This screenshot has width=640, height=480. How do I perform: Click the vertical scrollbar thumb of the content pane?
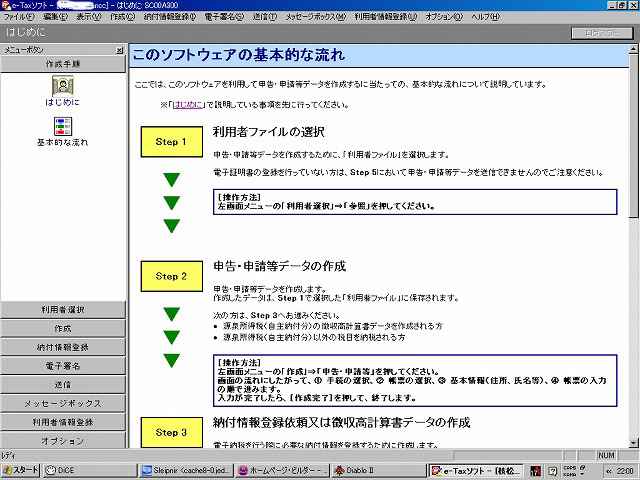click(x=633, y=137)
